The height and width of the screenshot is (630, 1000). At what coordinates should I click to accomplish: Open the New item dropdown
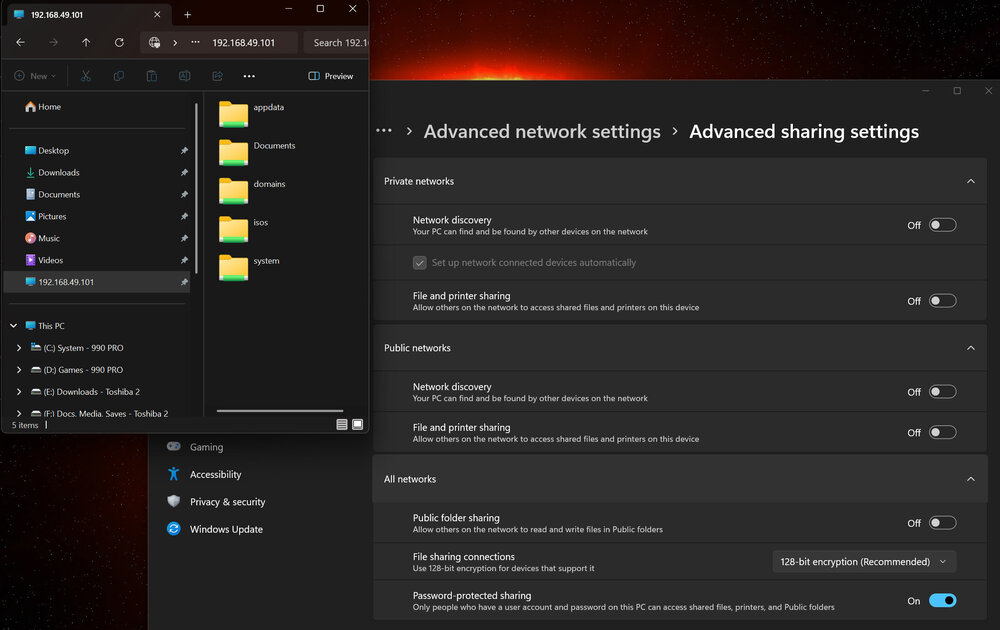click(x=35, y=76)
